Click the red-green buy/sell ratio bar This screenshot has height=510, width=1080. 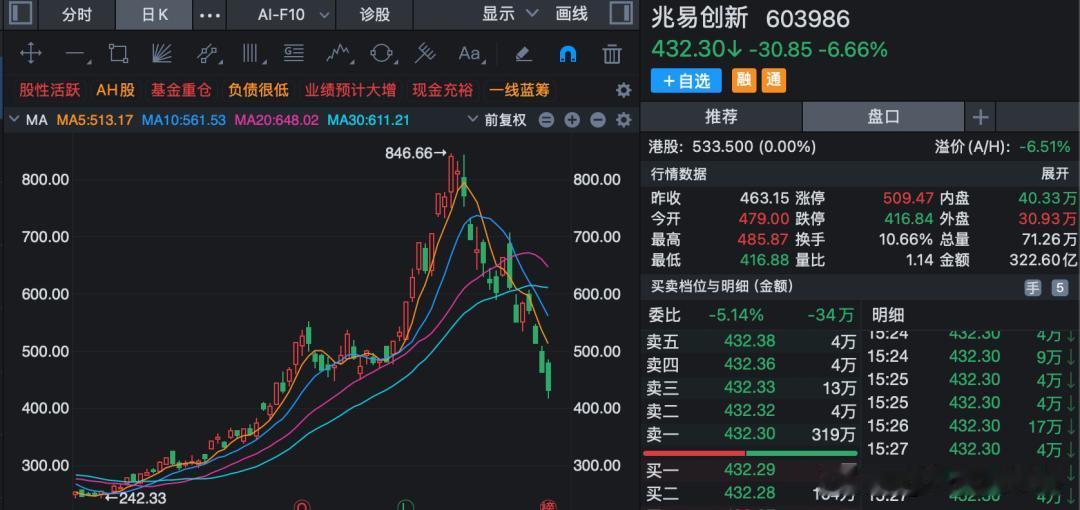pos(750,453)
